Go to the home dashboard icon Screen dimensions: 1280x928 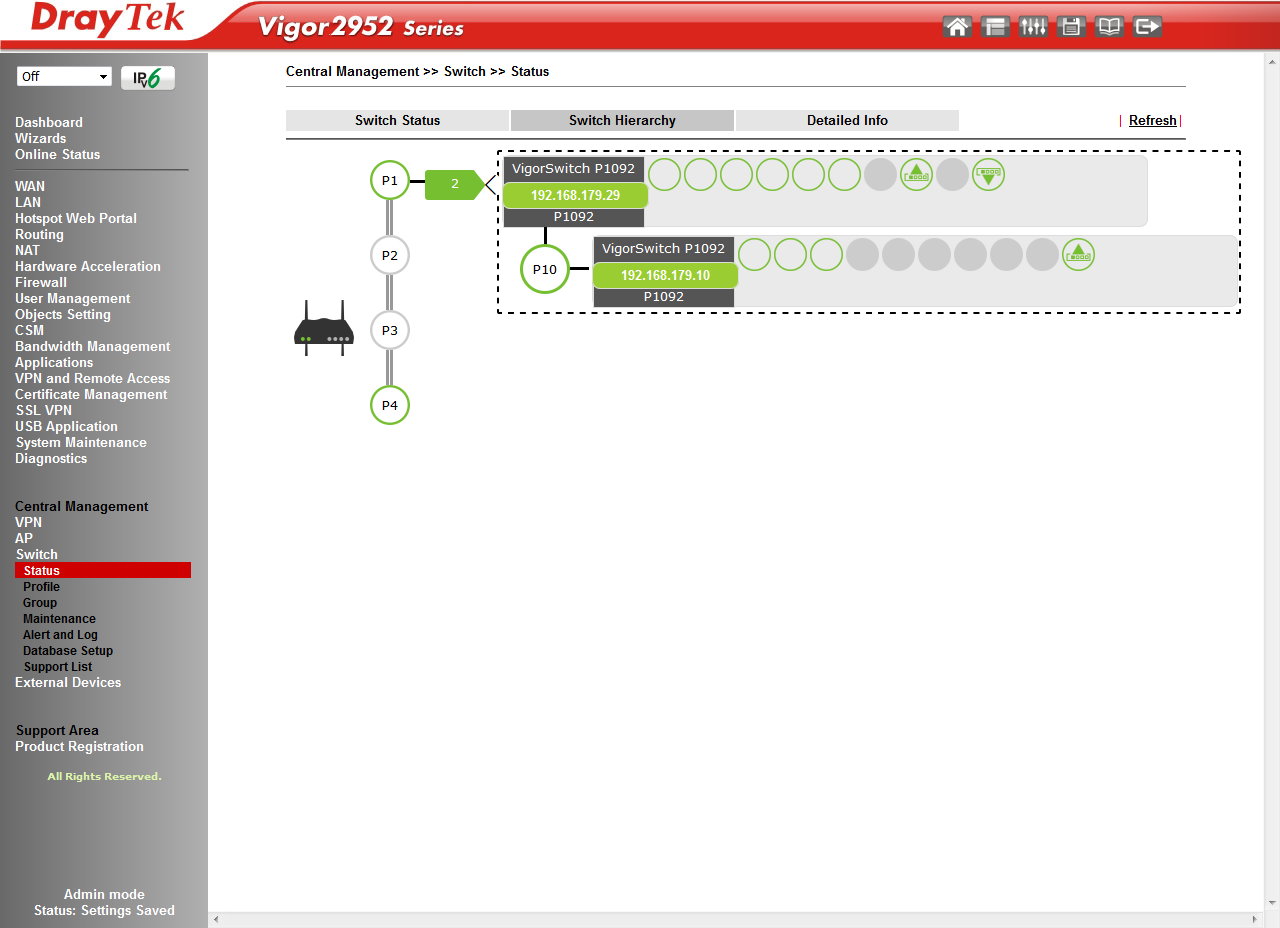pyautogui.click(x=957, y=27)
